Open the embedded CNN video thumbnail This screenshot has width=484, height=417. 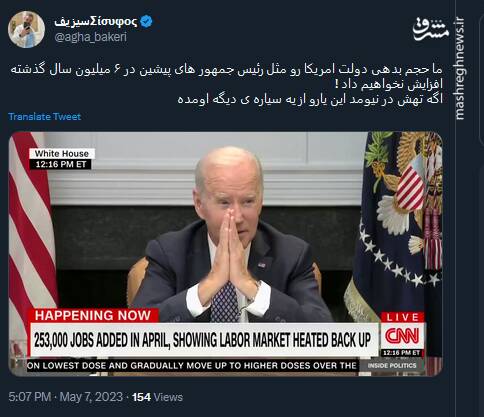click(x=226, y=254)
